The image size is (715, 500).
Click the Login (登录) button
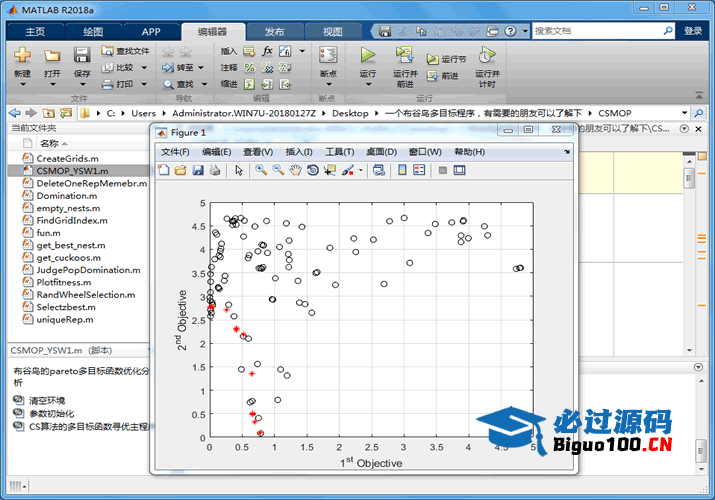pos(693,31)
